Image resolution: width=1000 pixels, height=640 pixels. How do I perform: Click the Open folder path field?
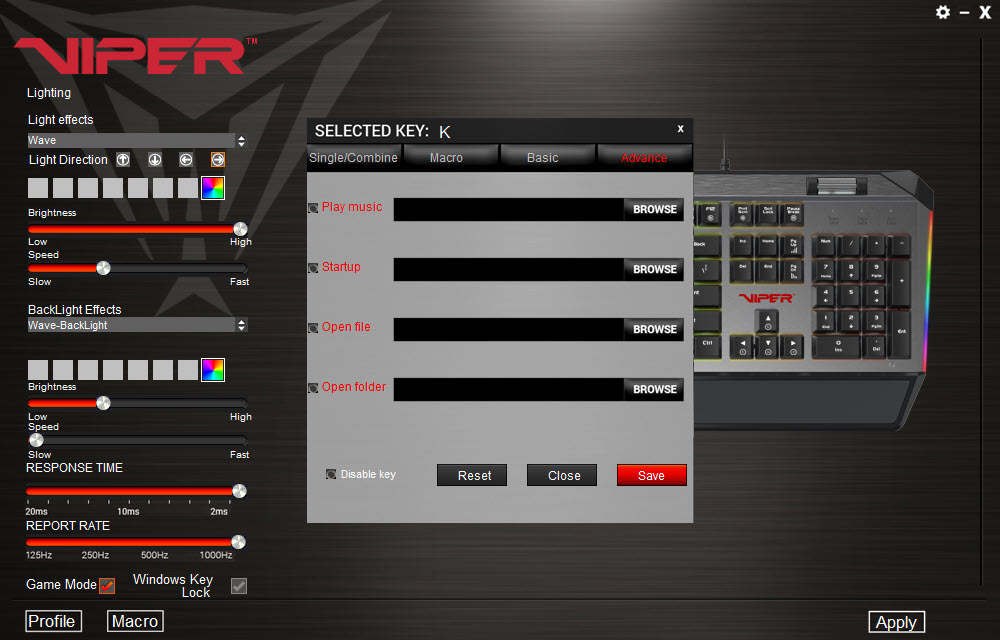(x=509, y=389)
